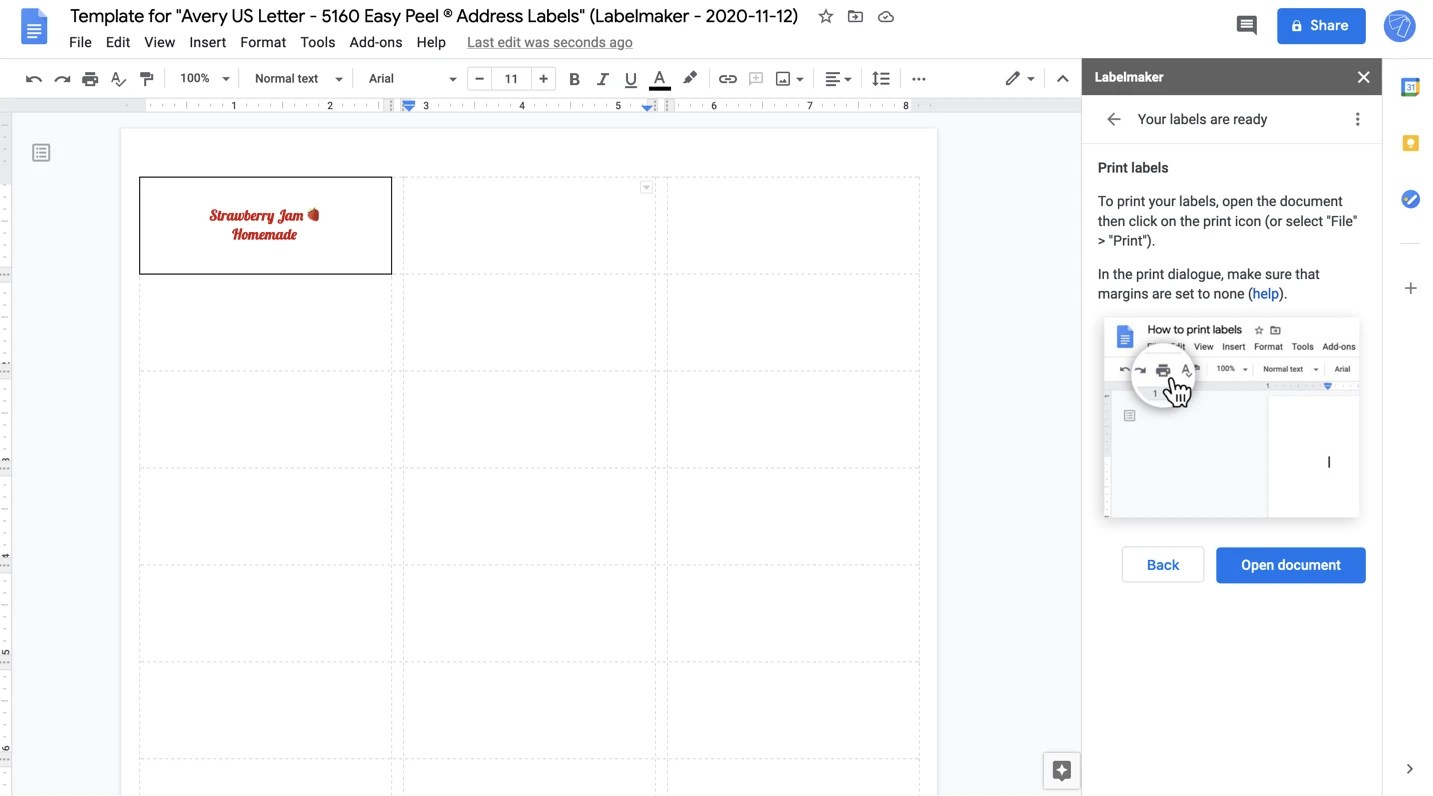Open the Explore panel at bottom right
Image resolution: width=1433 pixels, height=796 pixels.
coord(1061,770)
